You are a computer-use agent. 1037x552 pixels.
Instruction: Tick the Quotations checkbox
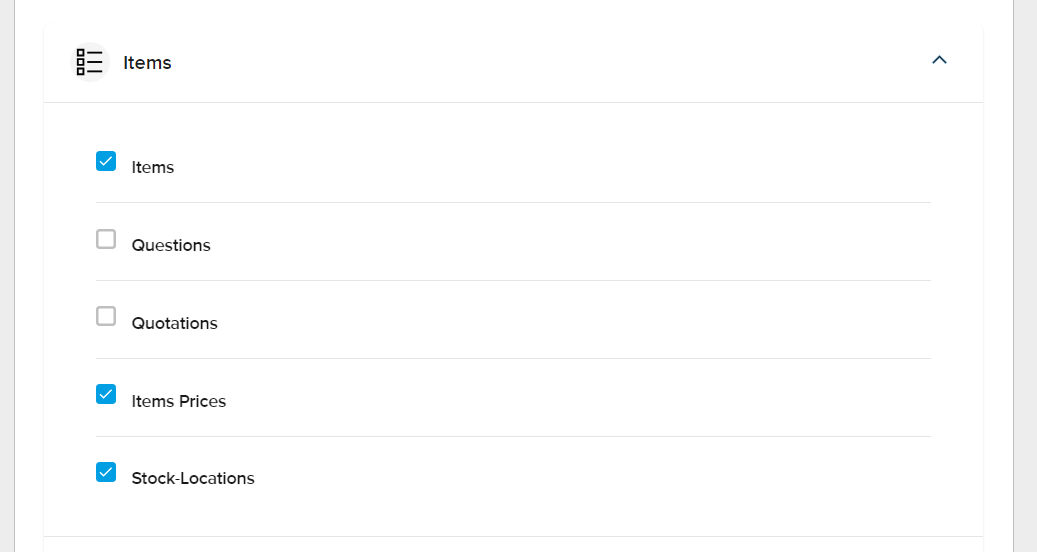coord(106,317)
